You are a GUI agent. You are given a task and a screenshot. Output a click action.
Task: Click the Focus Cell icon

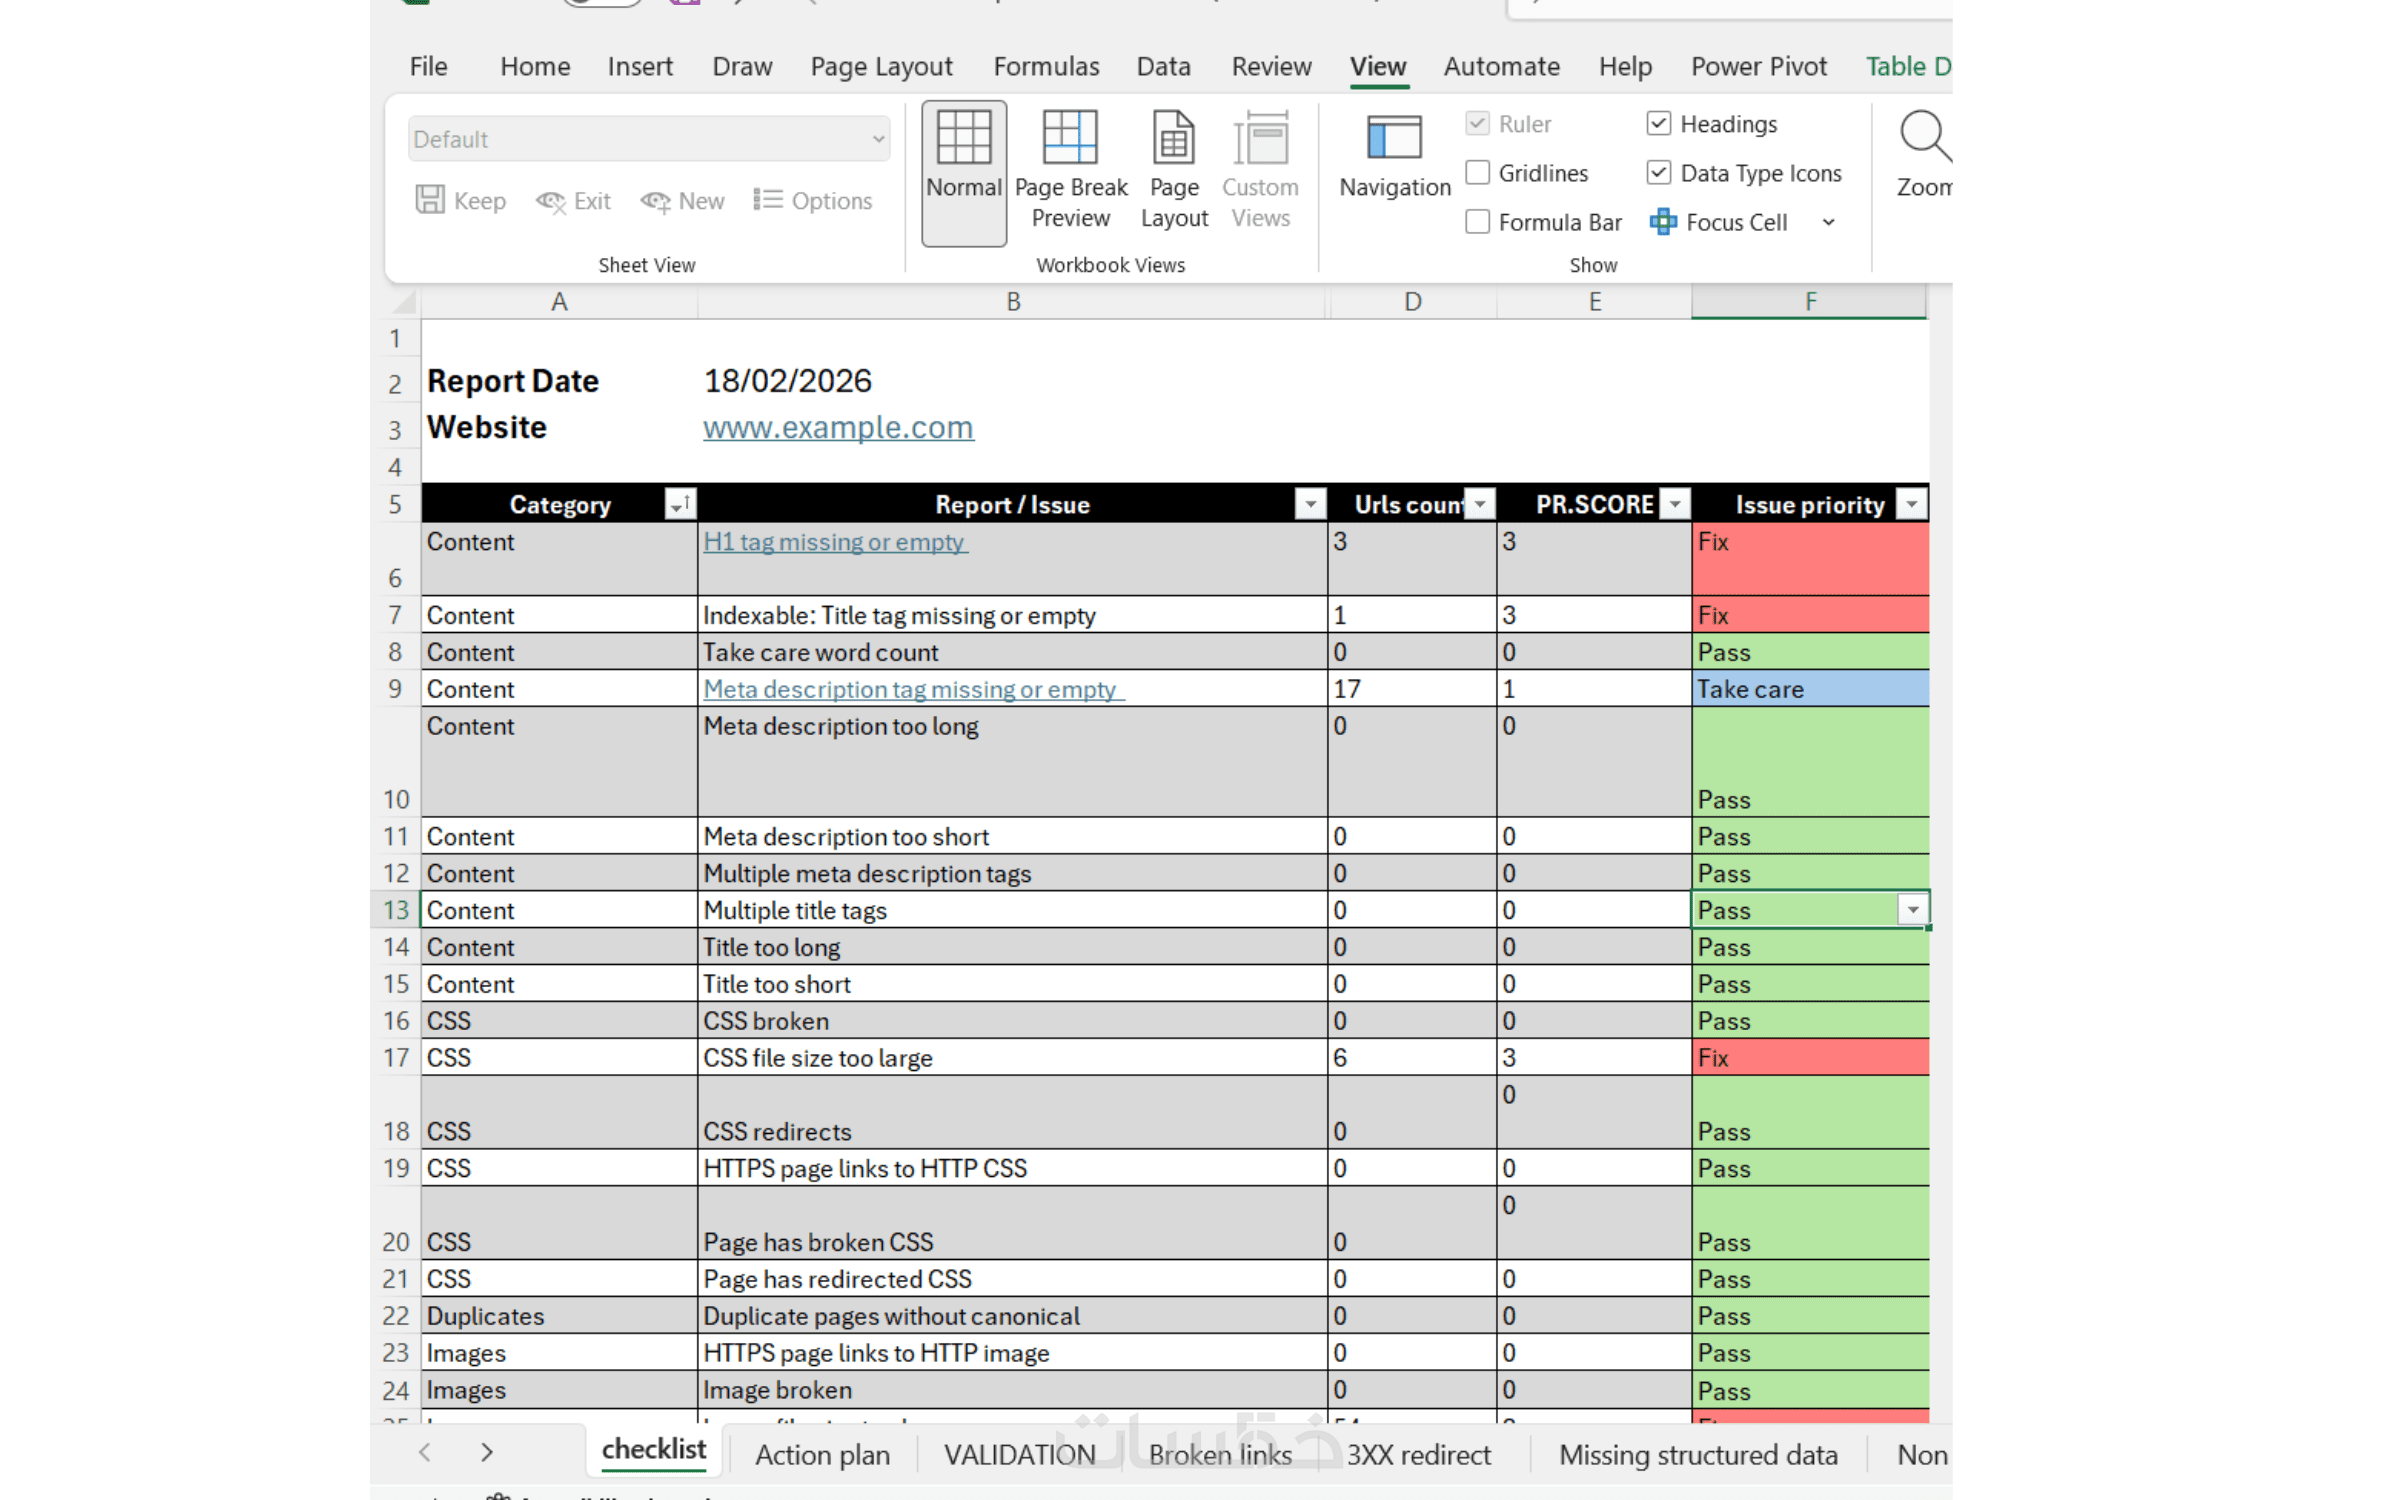(1663, 222)
